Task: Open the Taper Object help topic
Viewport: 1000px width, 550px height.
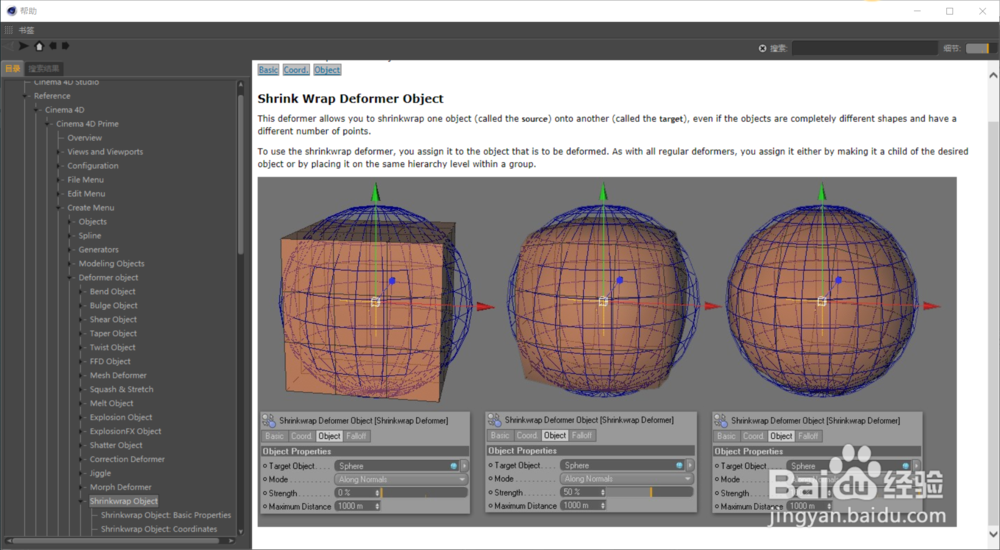Action: pos(113,334)
